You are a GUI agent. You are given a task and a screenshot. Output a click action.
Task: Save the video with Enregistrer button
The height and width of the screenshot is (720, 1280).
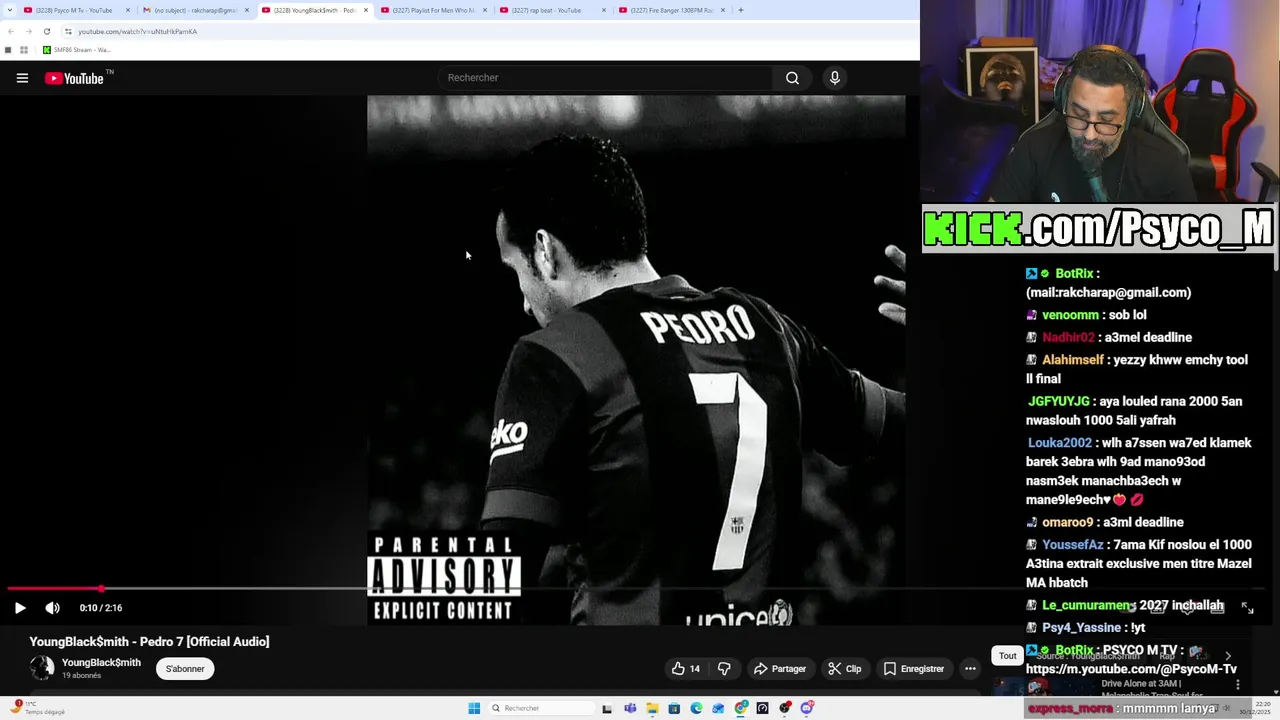tap(913, 669)
